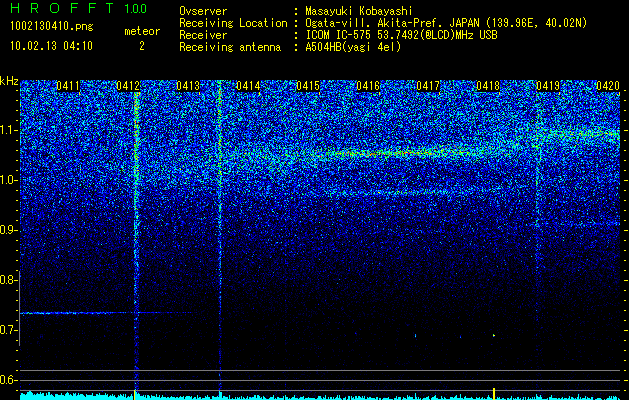Viewport: 629px width, 400px height.
Task: Click the 0.6 kHz axis label
Action: [x=8, y=380]
